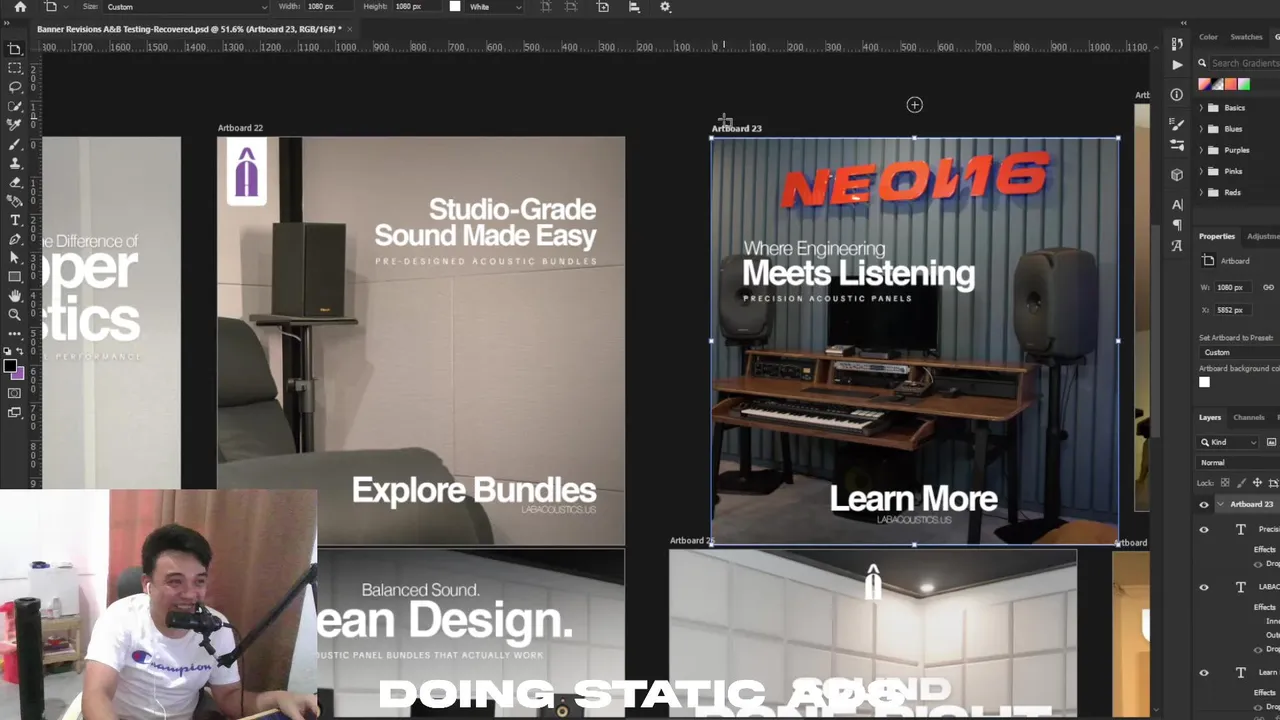Toggle lock position in Layers panel
Viewport: 1280px width, 720px height.
click(1258, 483)
